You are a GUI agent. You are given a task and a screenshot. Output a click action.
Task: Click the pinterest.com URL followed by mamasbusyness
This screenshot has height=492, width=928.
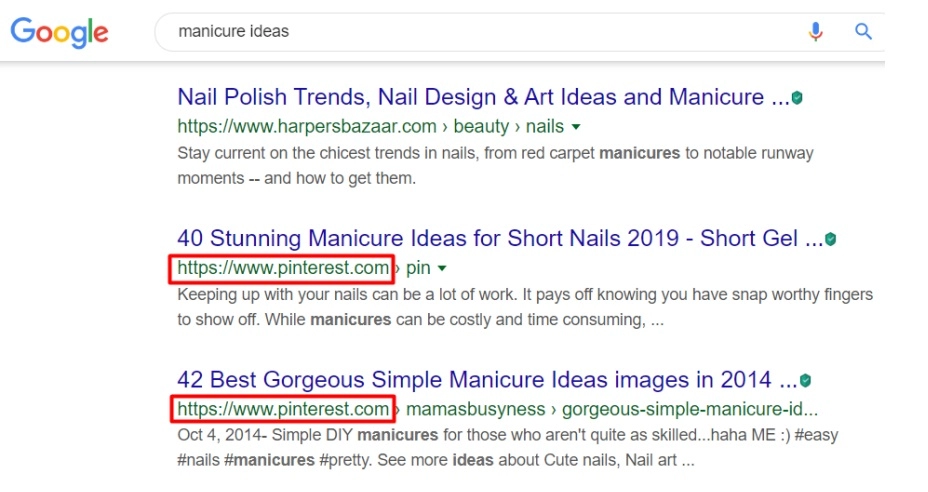283,409
